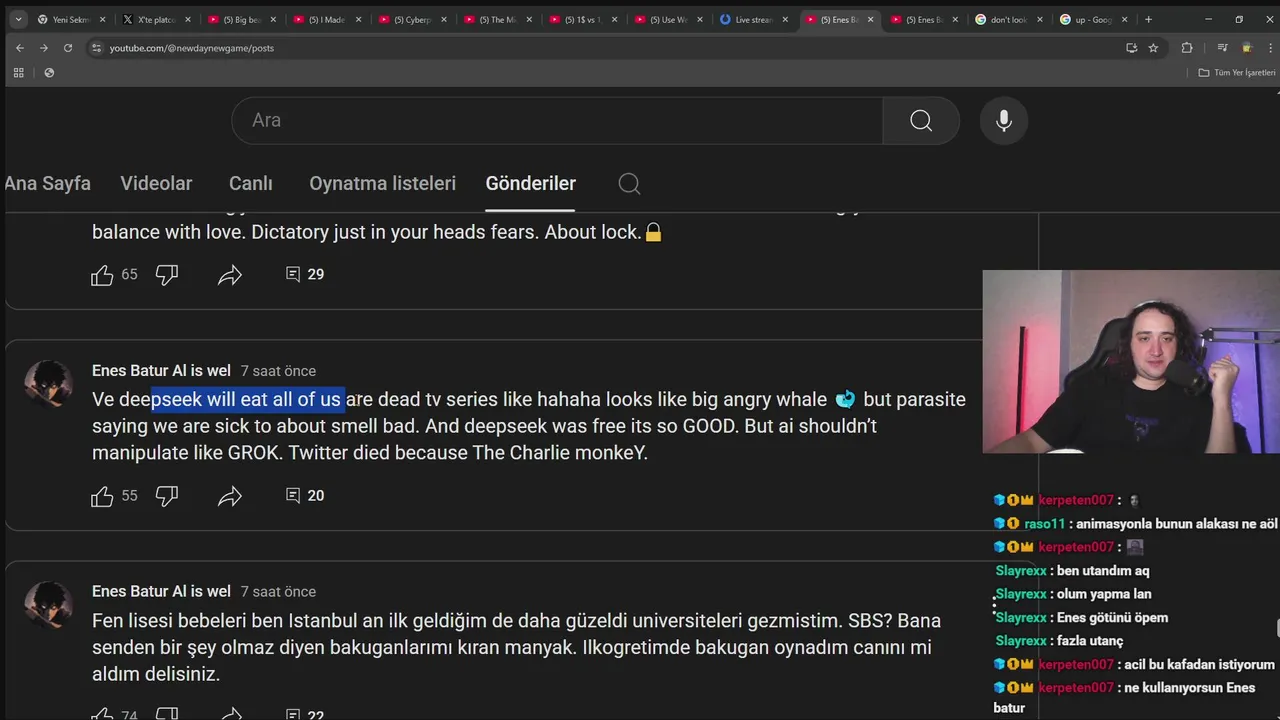1280x720 pixels.
Task: Switch to the Videolar channel tab
Action: point(156,184)
